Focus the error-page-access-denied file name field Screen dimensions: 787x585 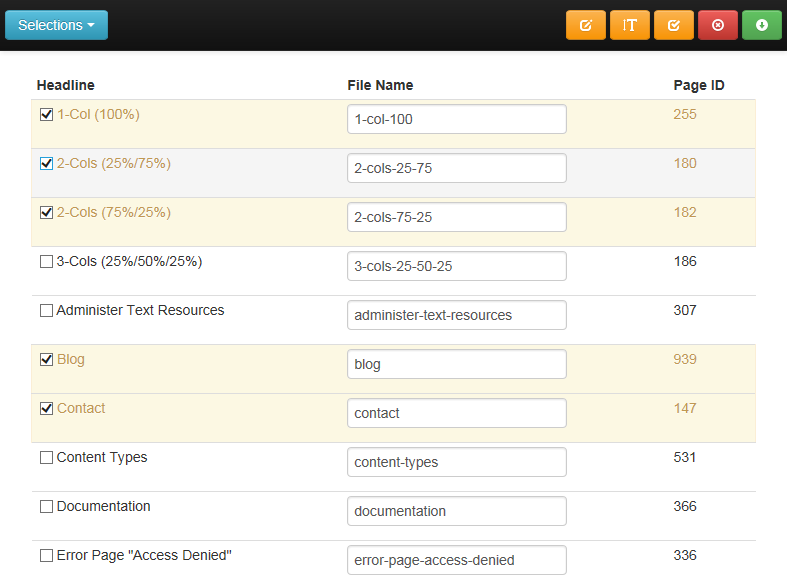click(x=457, y=560)
